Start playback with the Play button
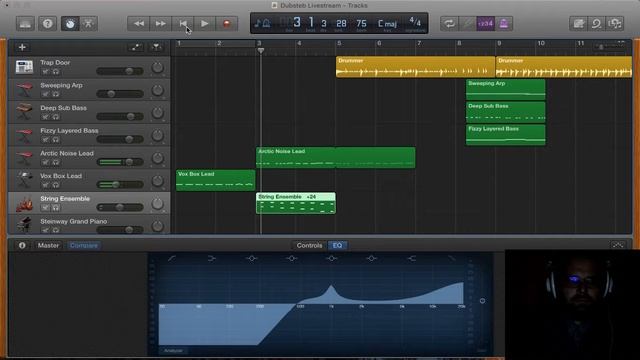This screenshot has height=360, width=640. point(205,24)
